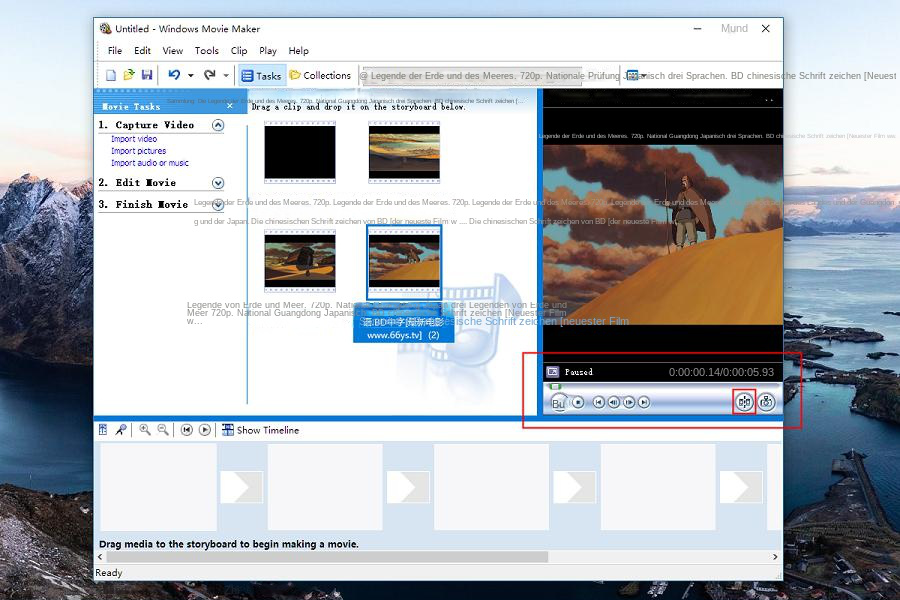This screenshot has width=900, height=600.
Task: Click the preview seek bar handle
Action: point(554,387)
